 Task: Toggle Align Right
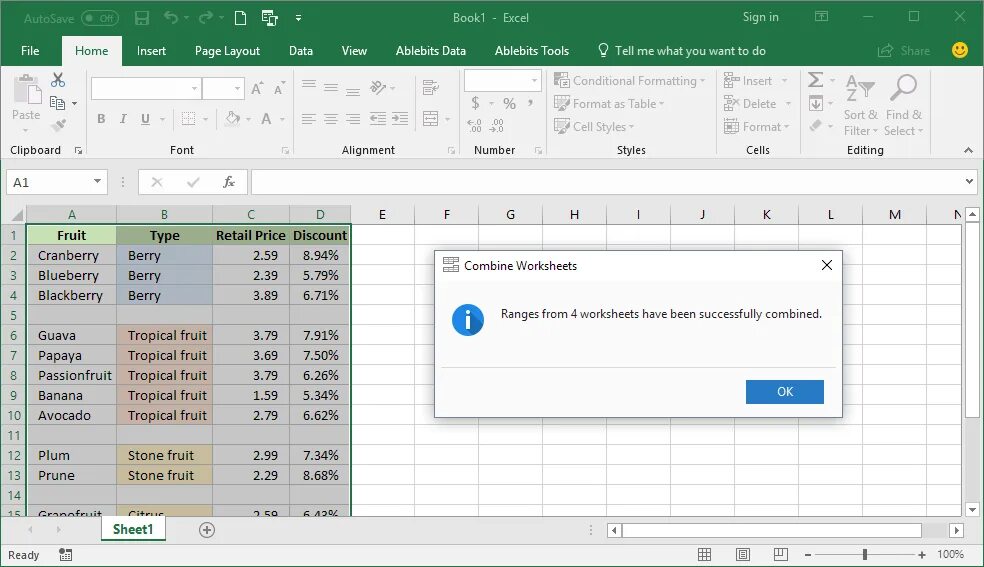(353, 119)
